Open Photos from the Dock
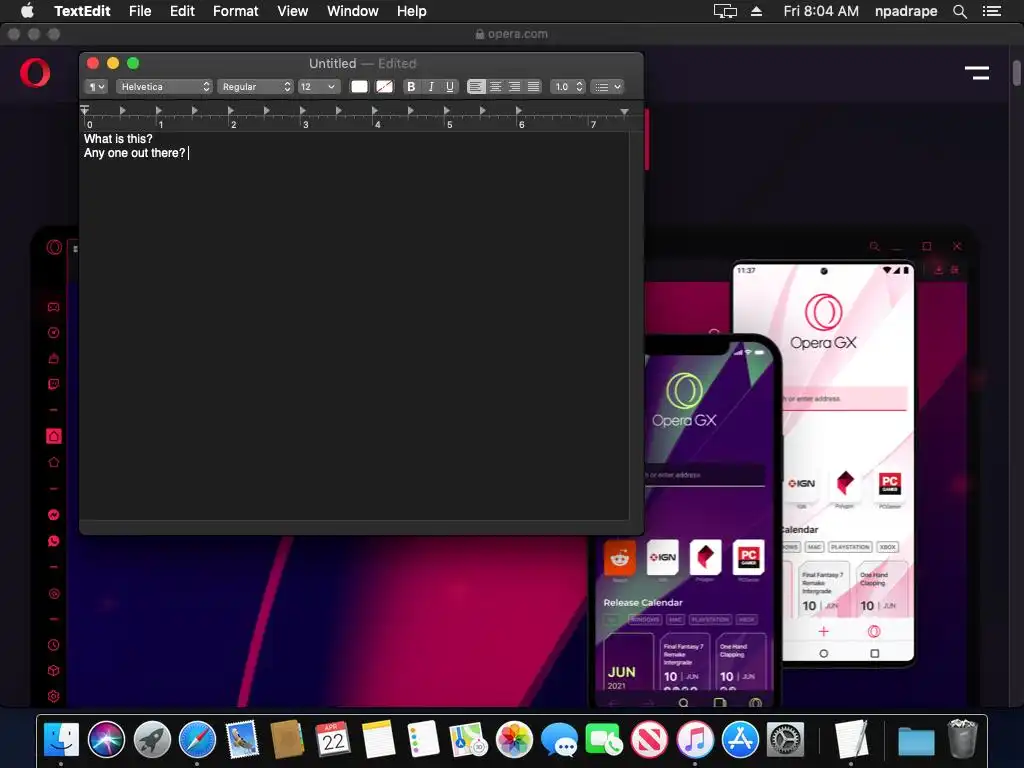1024x768 pixels. (x=514, y=739)
